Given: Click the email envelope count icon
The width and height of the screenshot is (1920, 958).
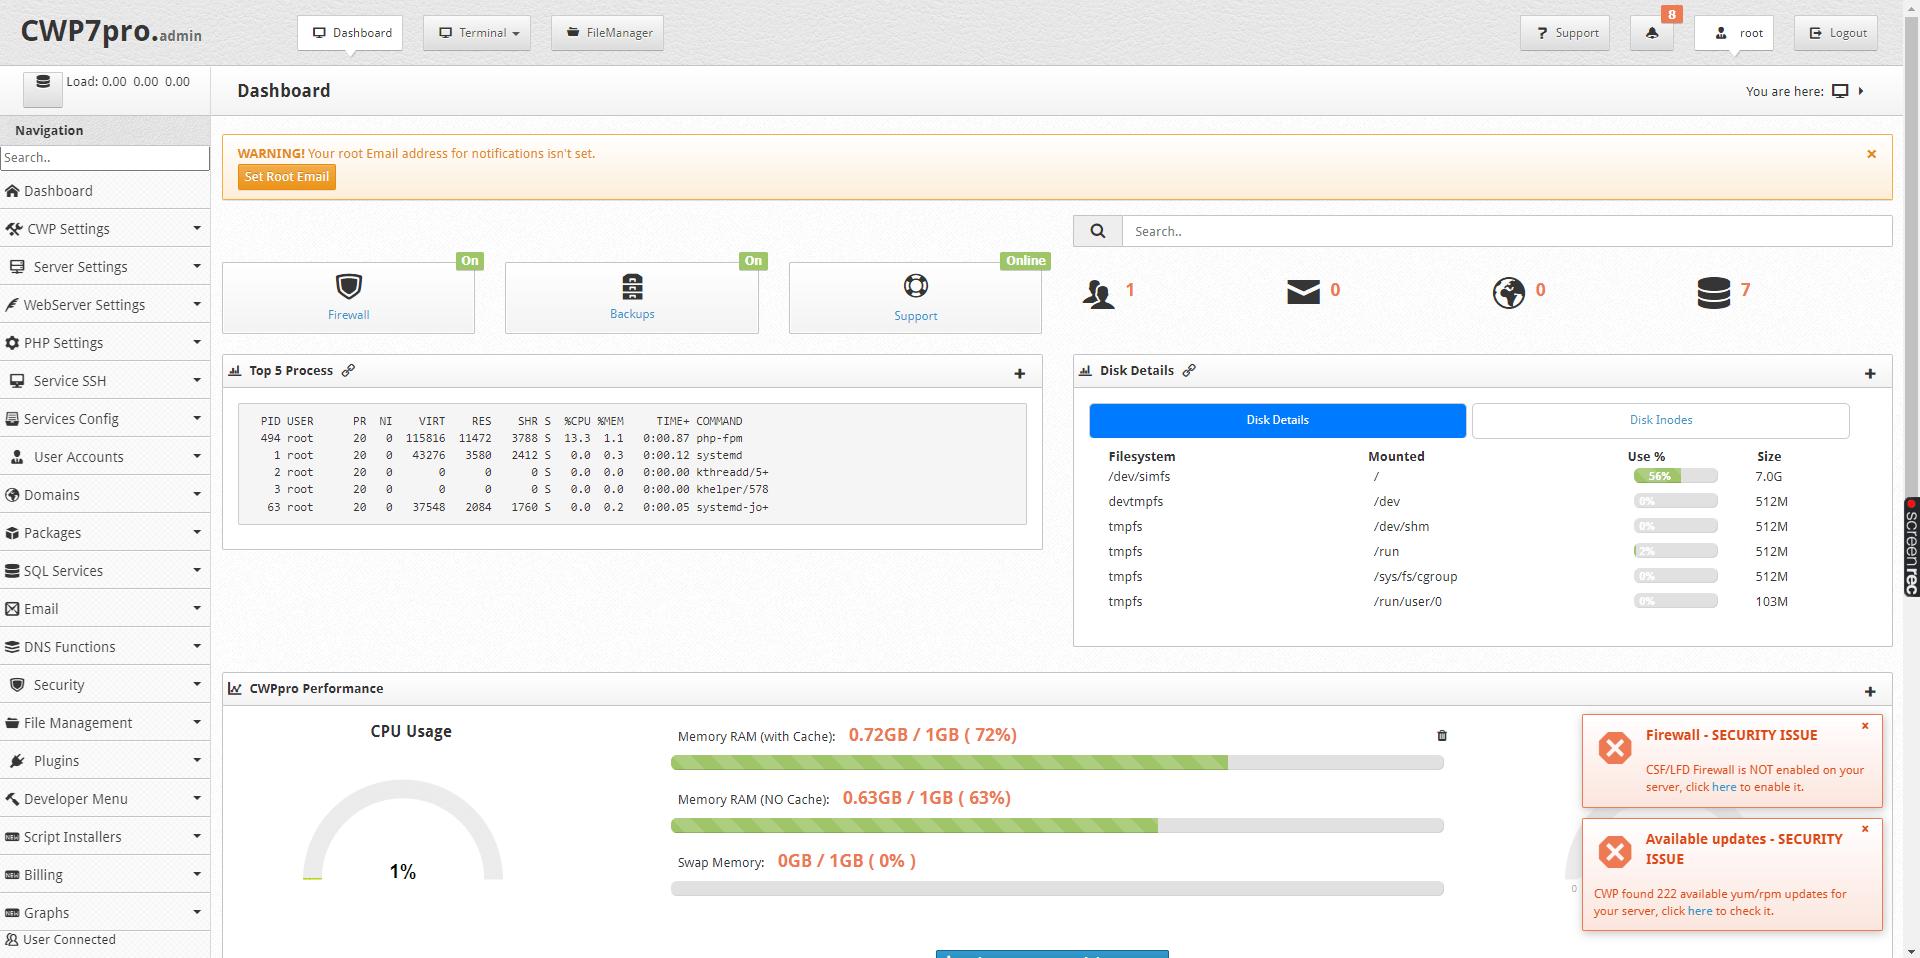Looking at the screenshot, I should pyautogui.click(x=1303, y=292).
